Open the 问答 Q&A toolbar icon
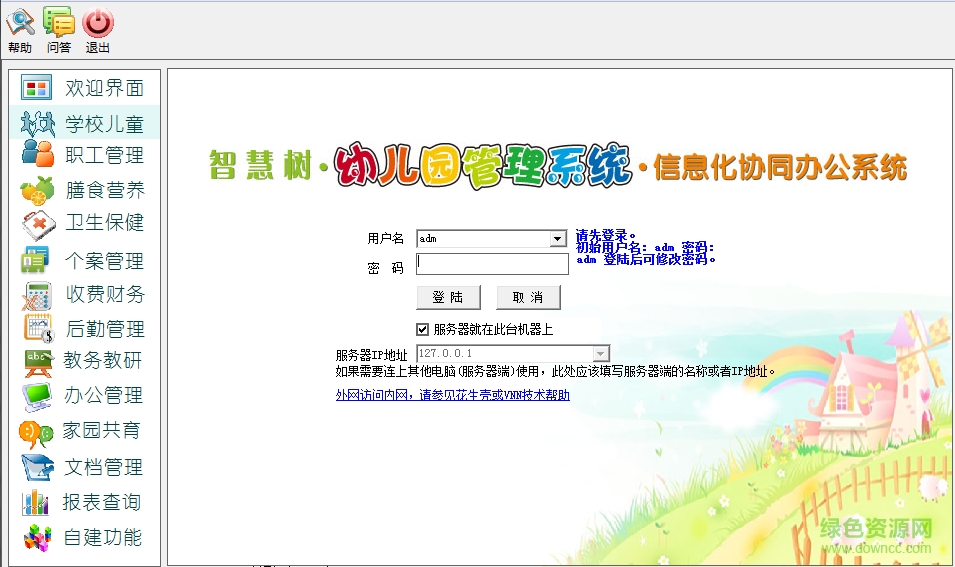 pyautogui.click(x=59, y=22)
